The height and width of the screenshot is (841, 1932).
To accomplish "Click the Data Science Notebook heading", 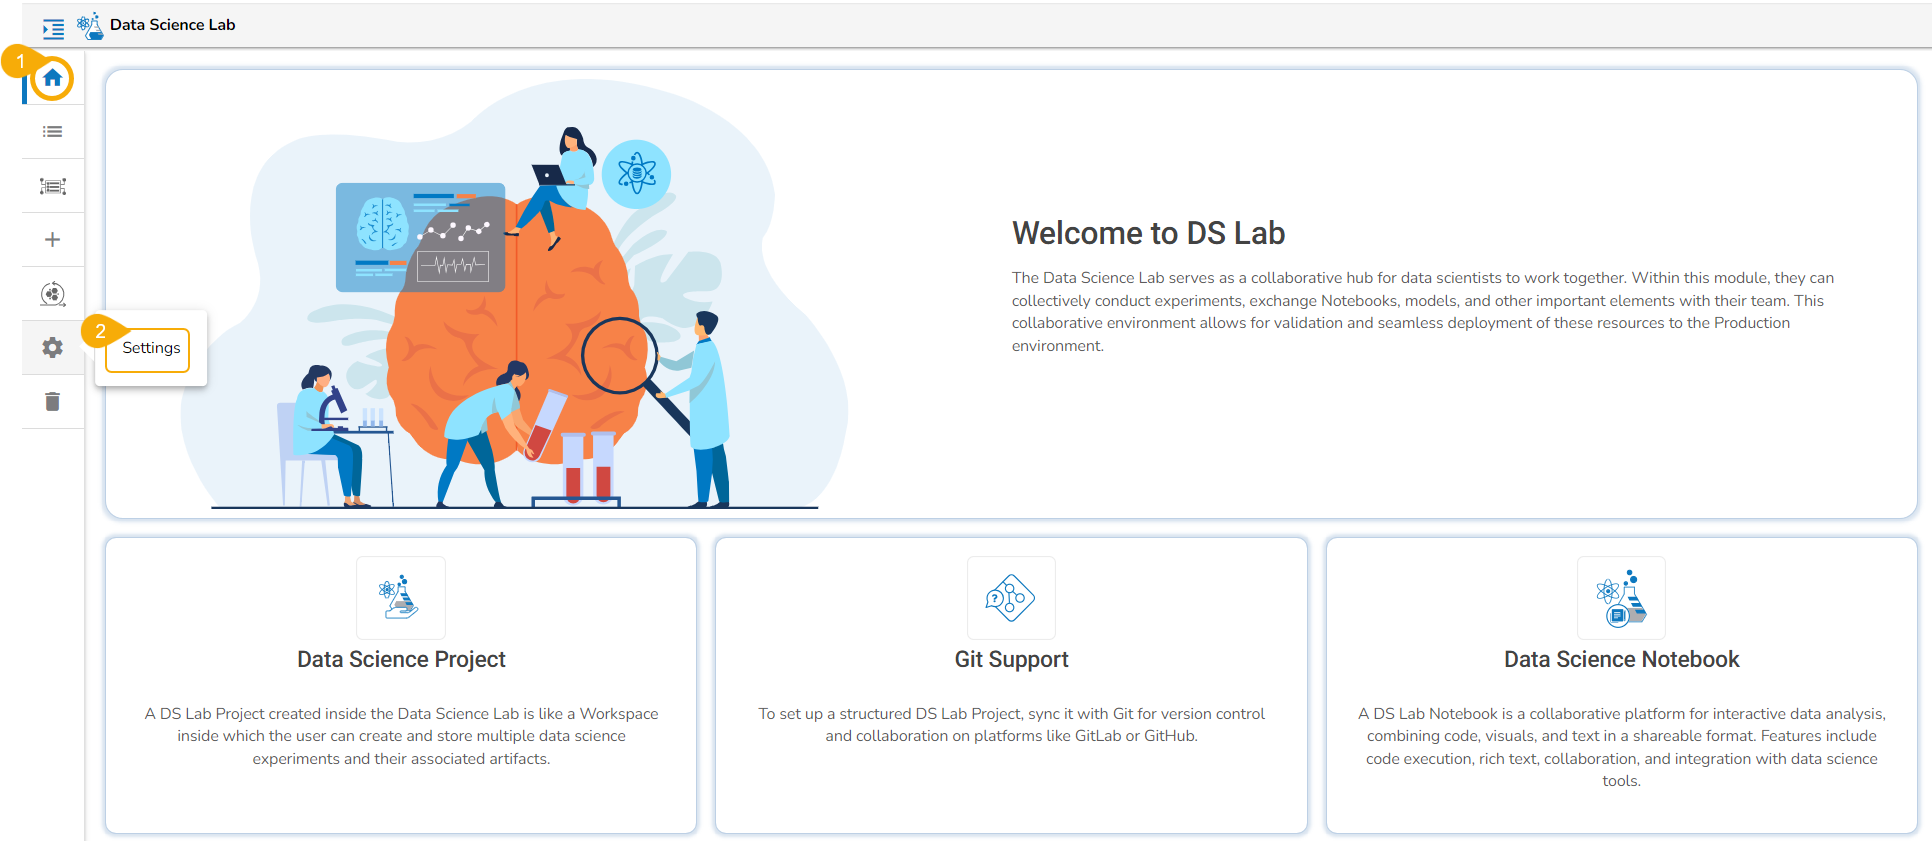I will (1621, 660).
